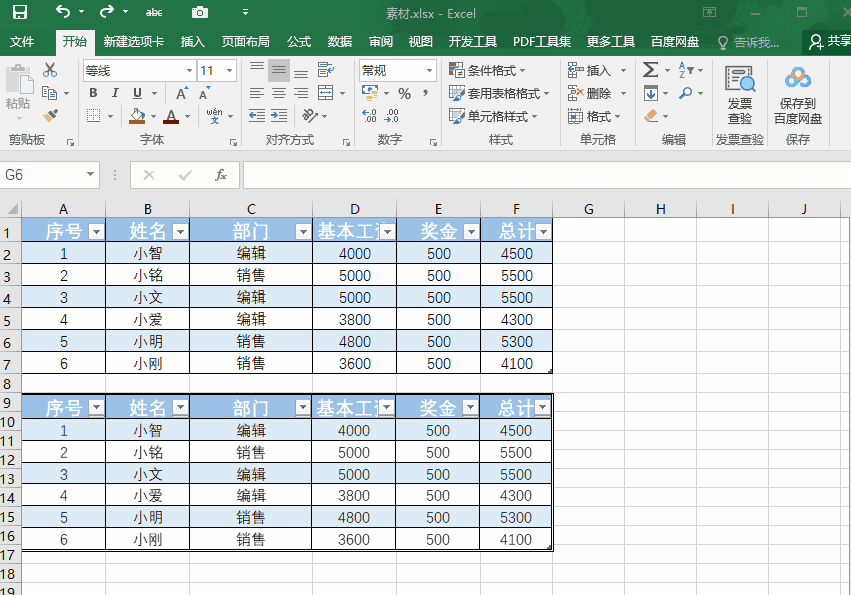
Task: Switch to the 插入 tab
Action: [193, 42]
